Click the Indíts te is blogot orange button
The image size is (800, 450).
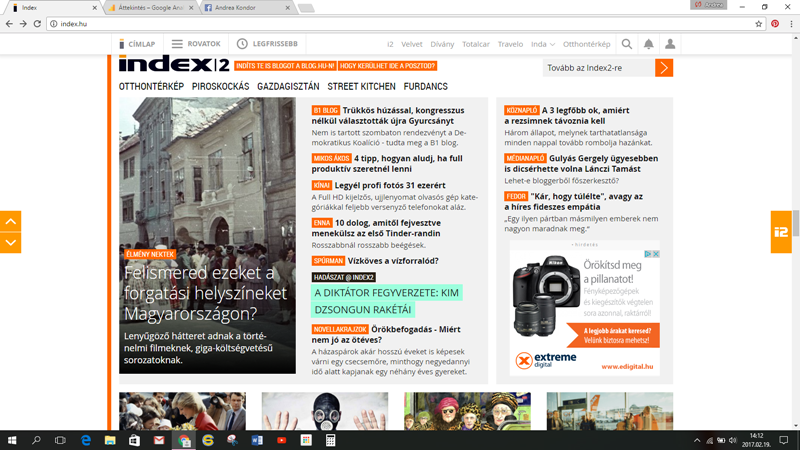click(285, 66)
